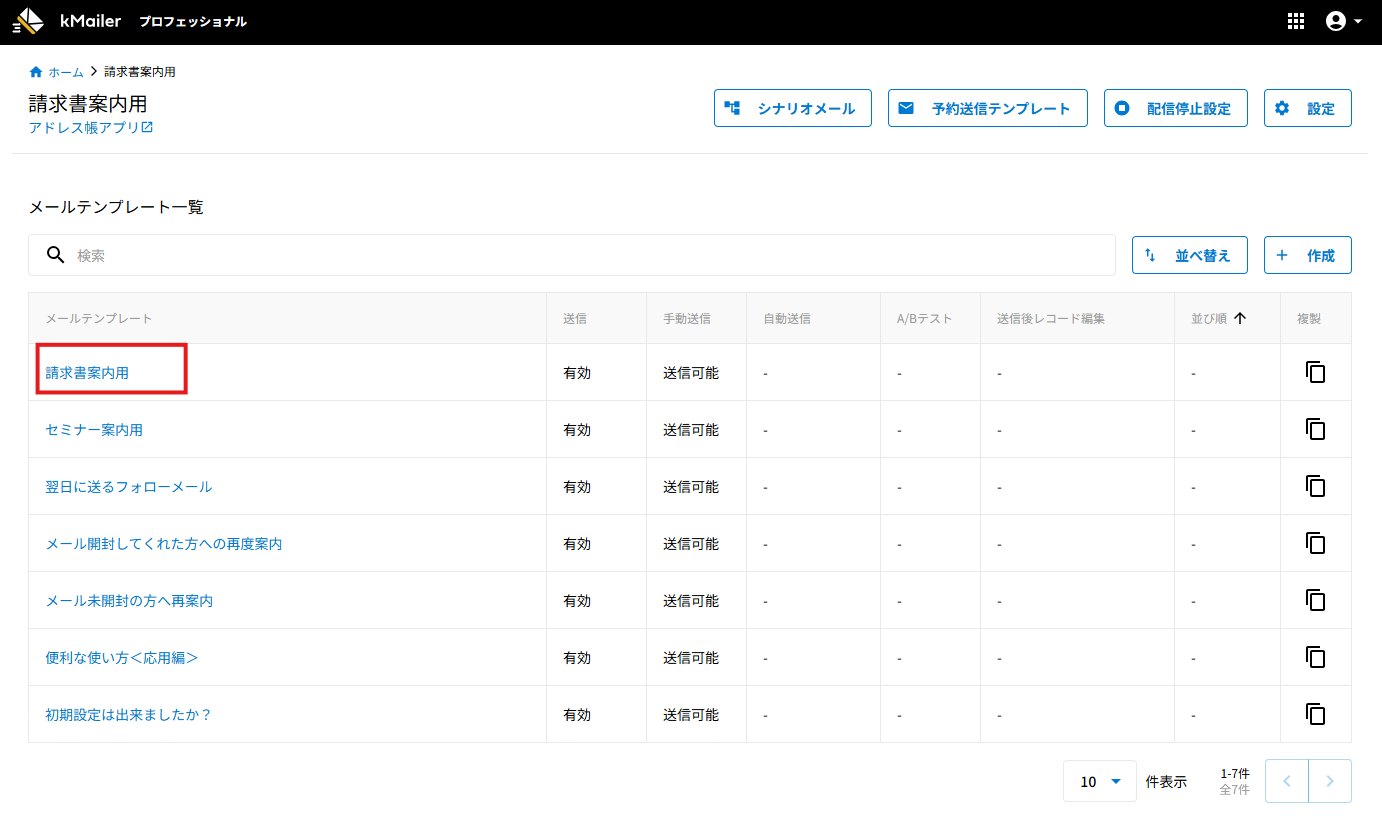Expand the rows-per-page dropdown showing 10

(1100, 781)
